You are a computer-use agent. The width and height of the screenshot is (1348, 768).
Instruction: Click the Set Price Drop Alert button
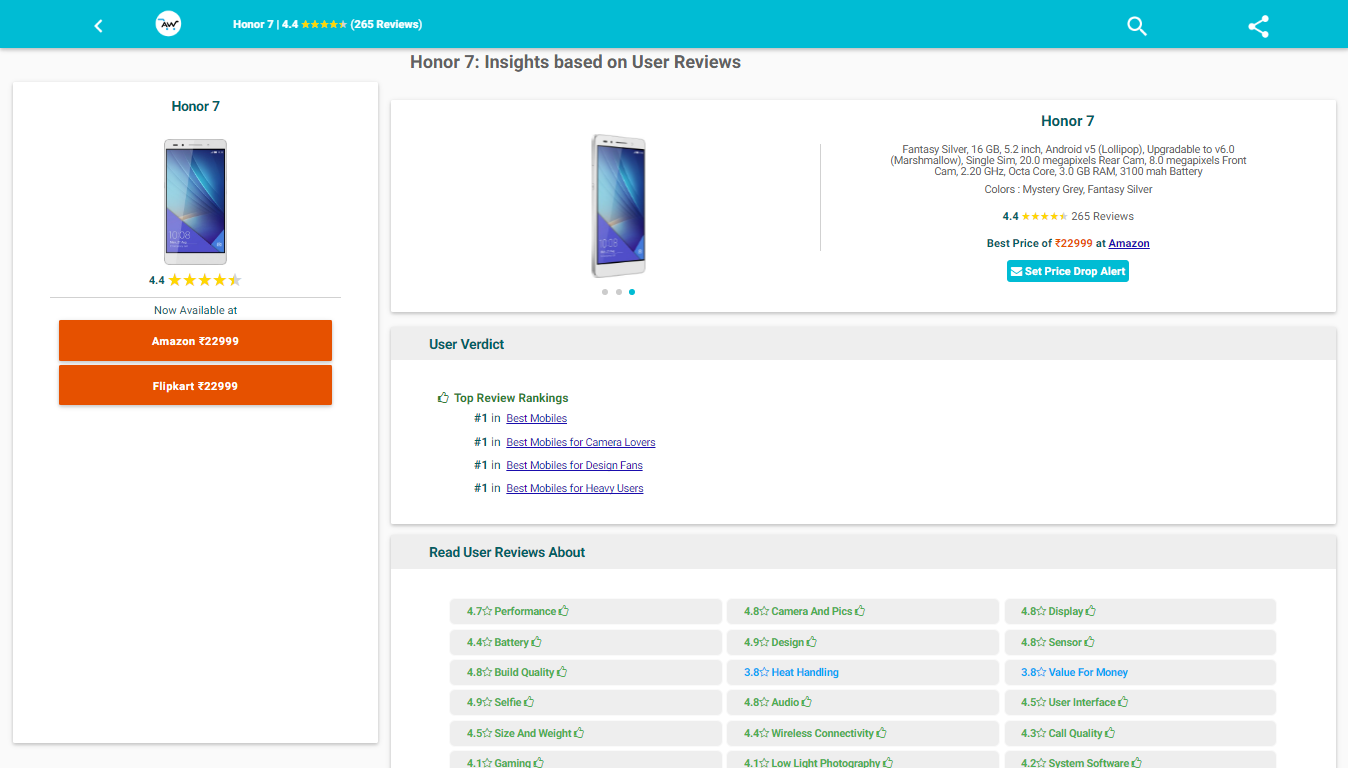click(x=1068, y=271)
